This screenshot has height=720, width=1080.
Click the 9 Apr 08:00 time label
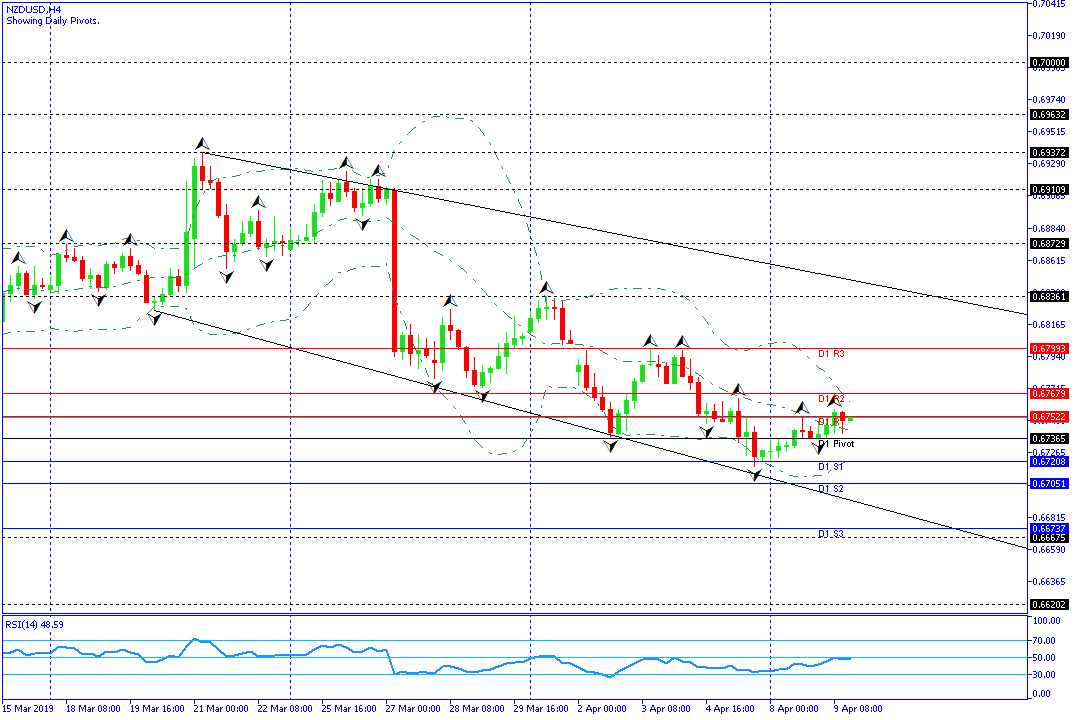(x=858, y=709)
